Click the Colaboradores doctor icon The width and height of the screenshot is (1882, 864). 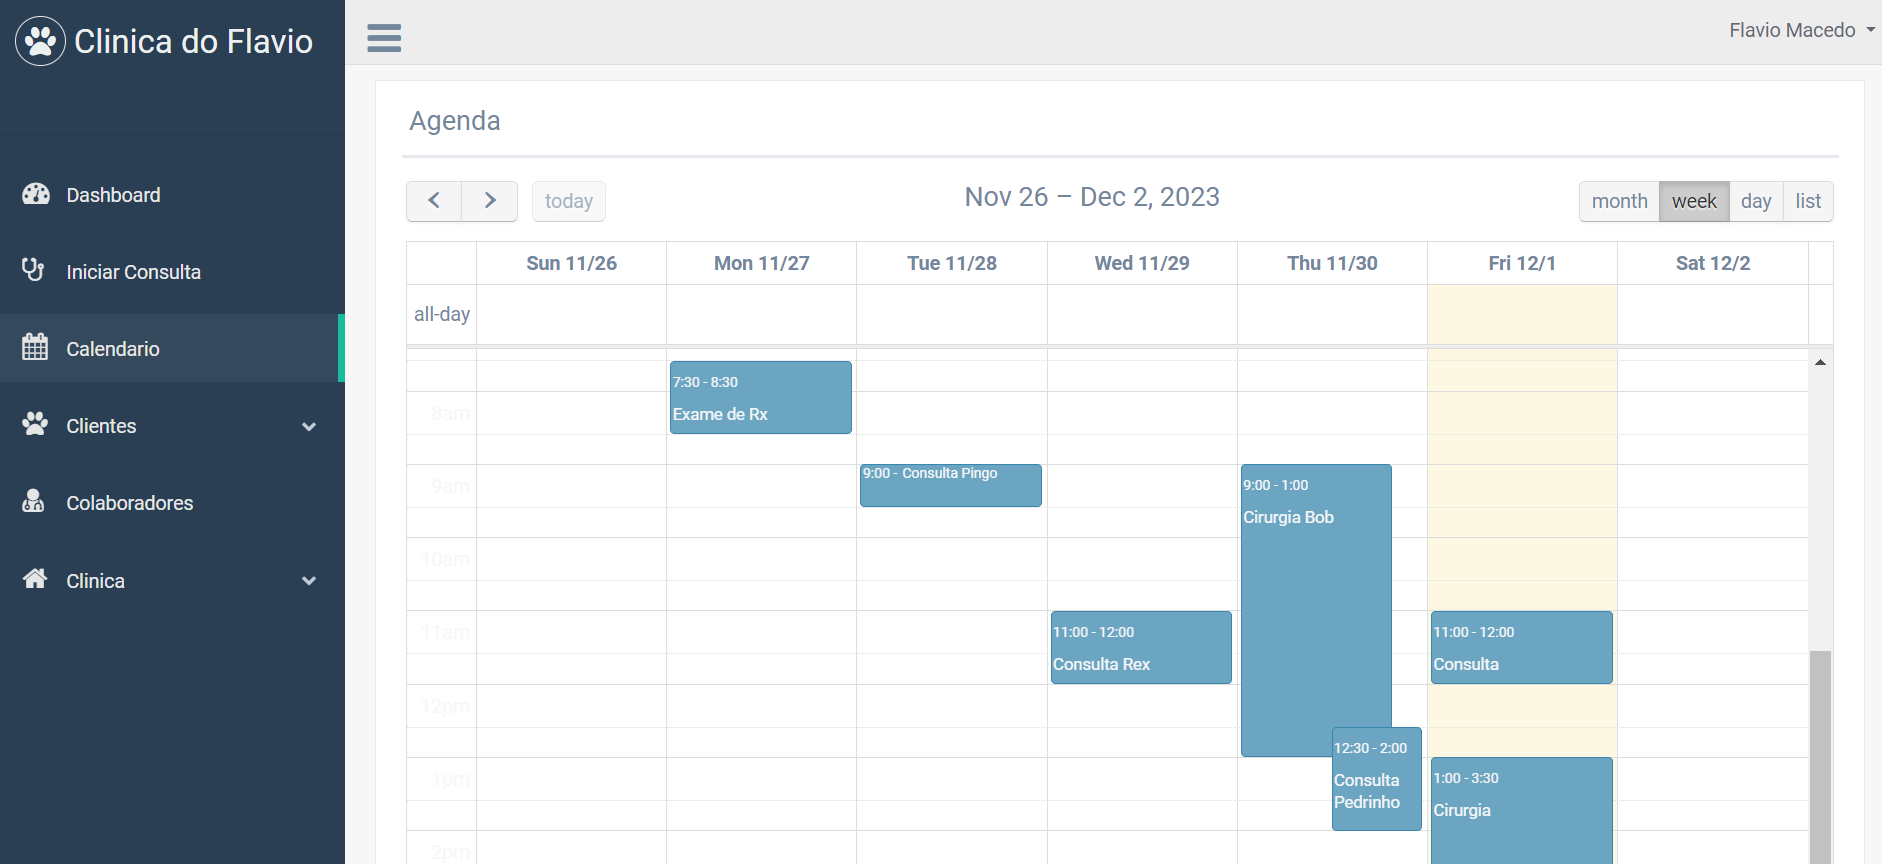pos(34,501)
